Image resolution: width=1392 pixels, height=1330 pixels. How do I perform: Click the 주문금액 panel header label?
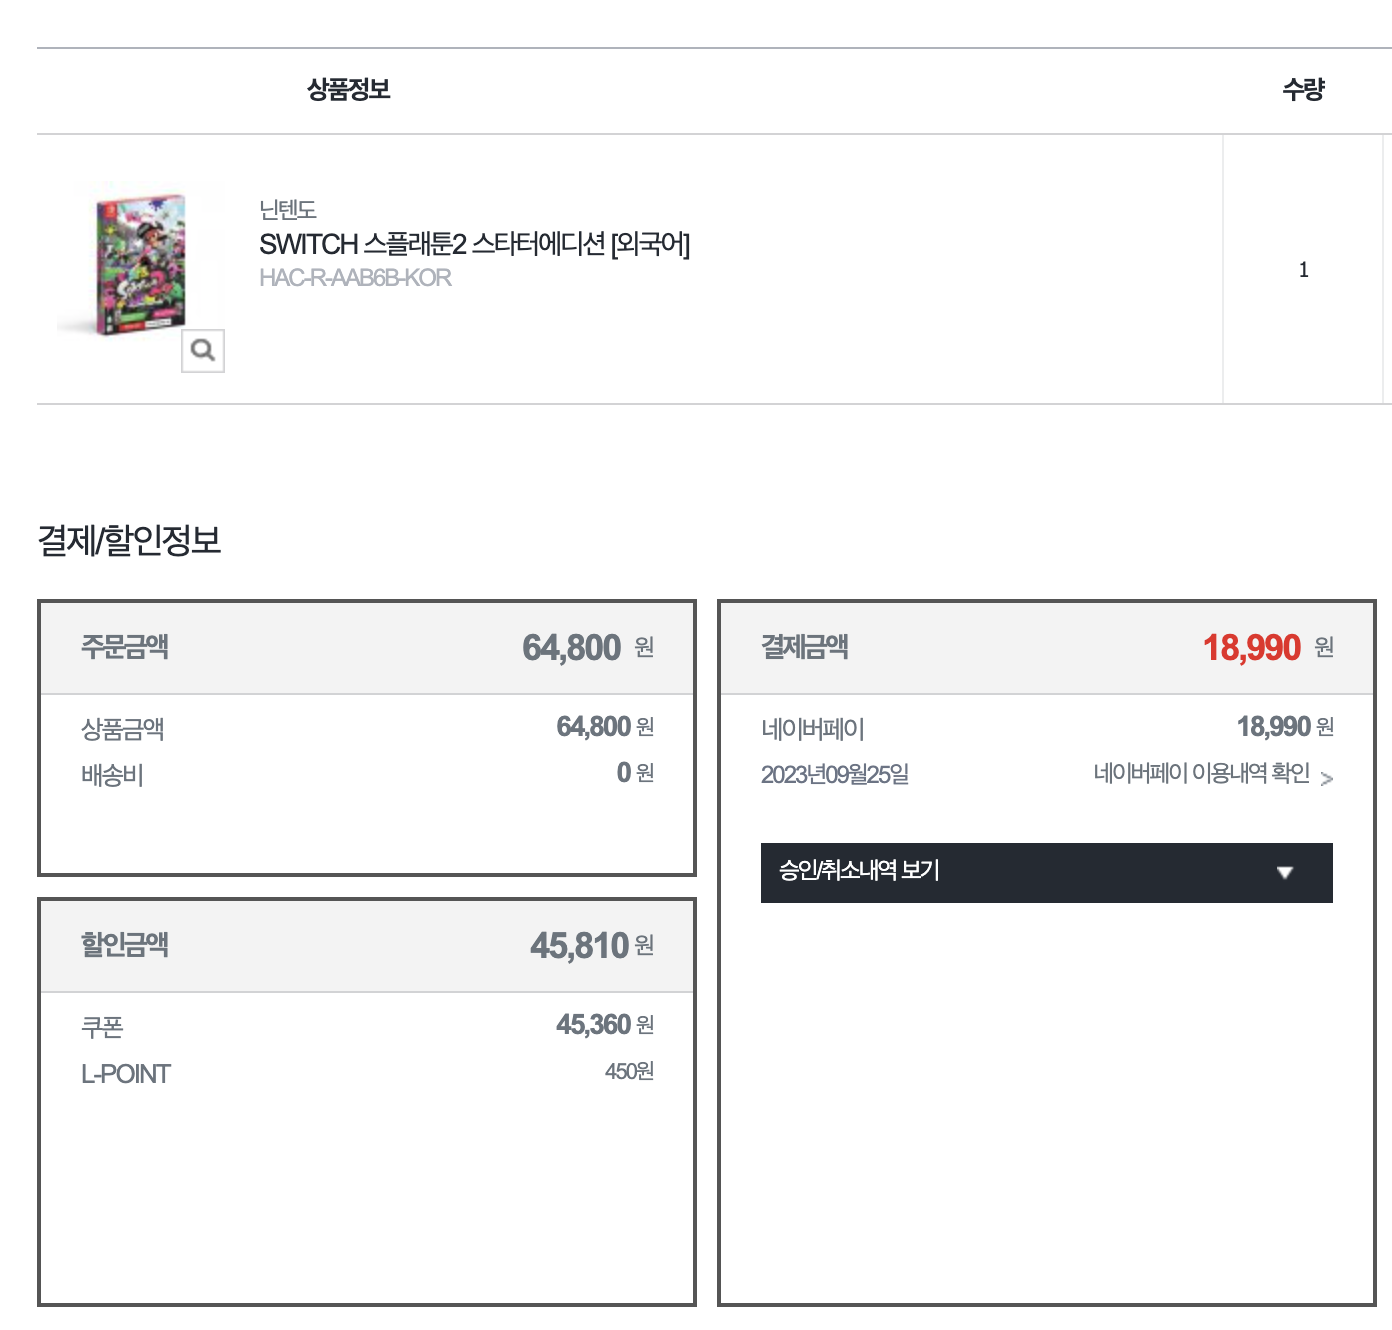125,647
